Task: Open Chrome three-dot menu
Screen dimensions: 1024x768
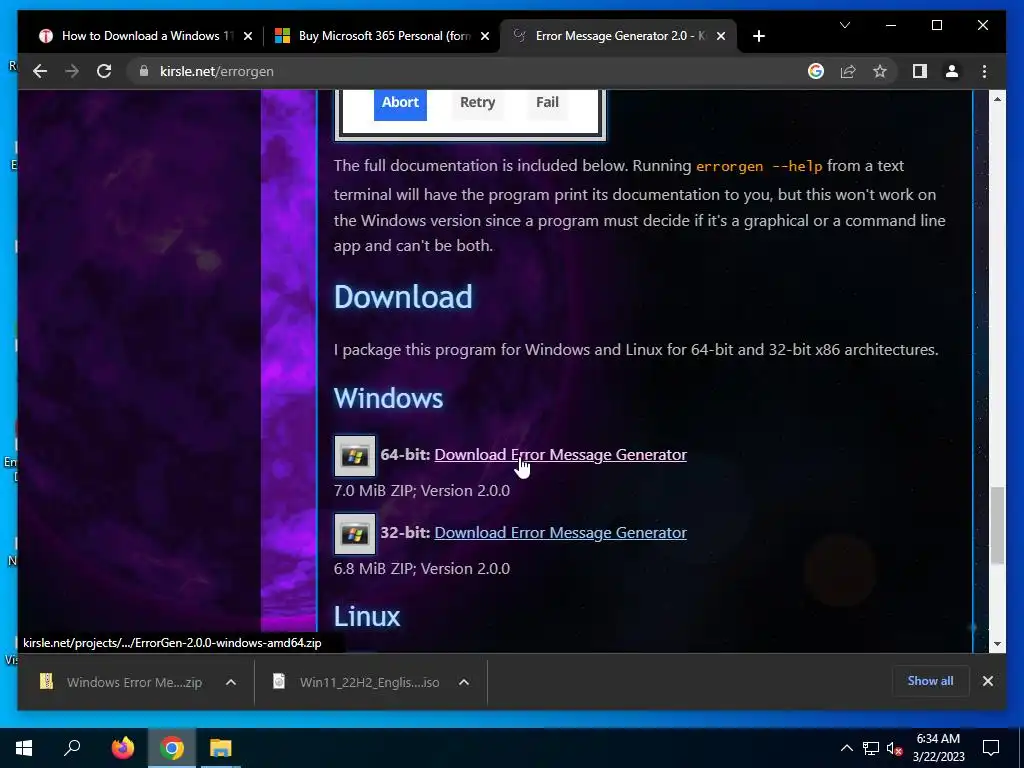Action: point(984,71)
